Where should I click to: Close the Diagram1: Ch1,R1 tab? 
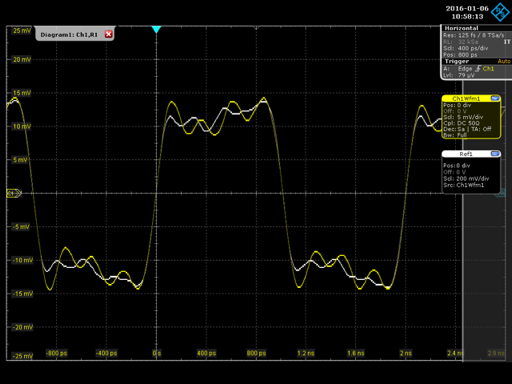(x=109, y=34)
